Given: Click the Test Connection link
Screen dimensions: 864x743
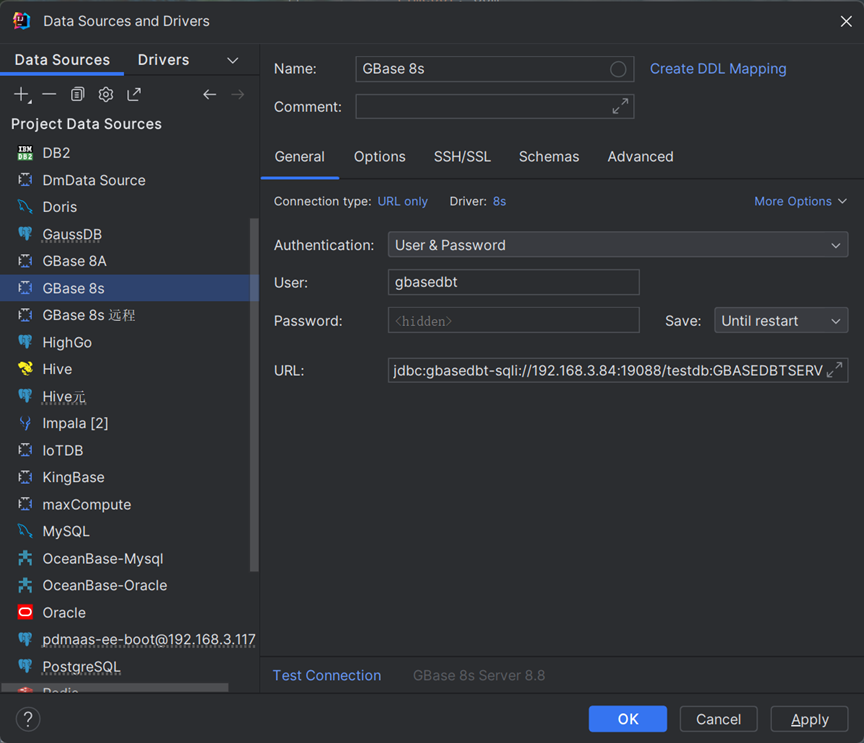Looking at the screenshot, I should pos(326,676).
